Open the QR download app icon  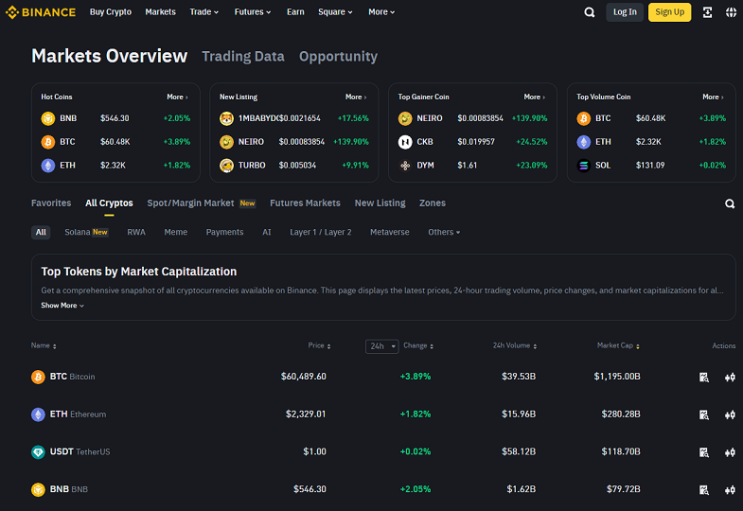click(x=707, y=12)
